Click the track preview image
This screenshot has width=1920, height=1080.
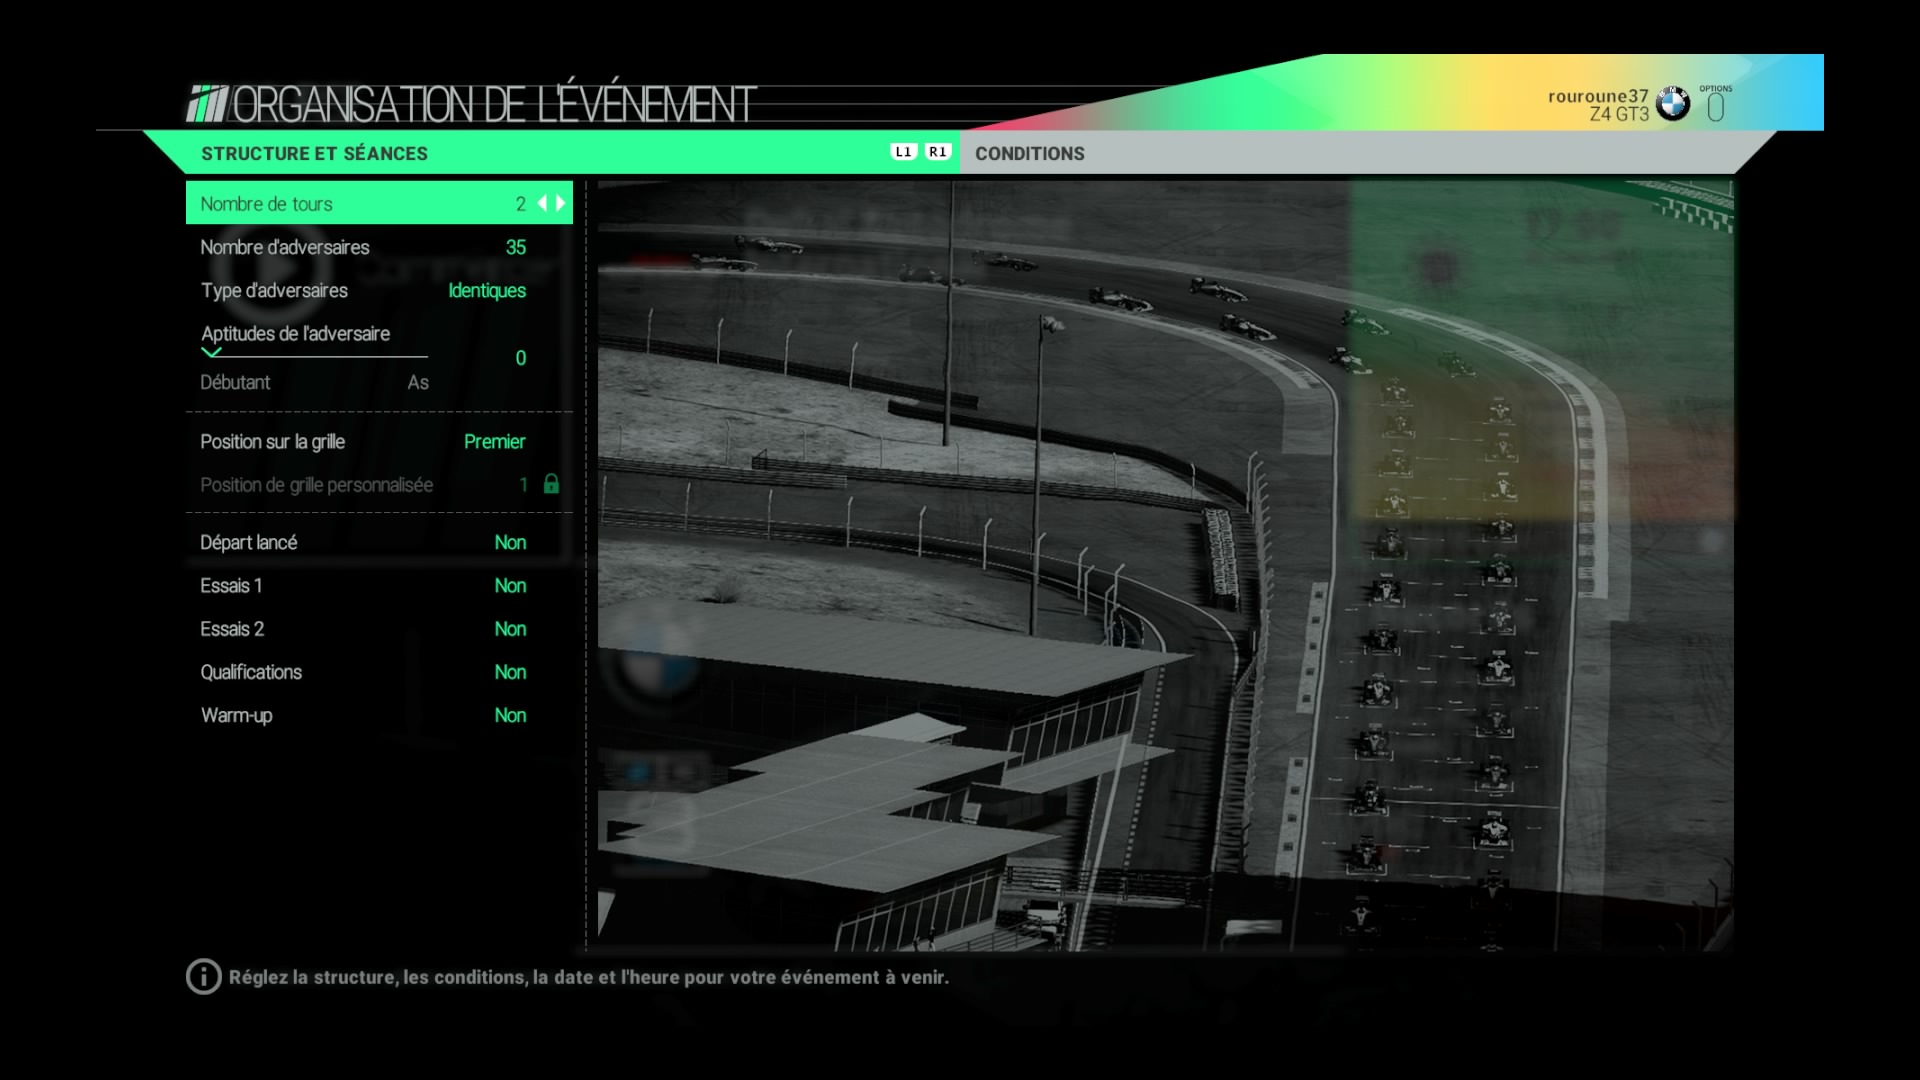point(1165,565)
